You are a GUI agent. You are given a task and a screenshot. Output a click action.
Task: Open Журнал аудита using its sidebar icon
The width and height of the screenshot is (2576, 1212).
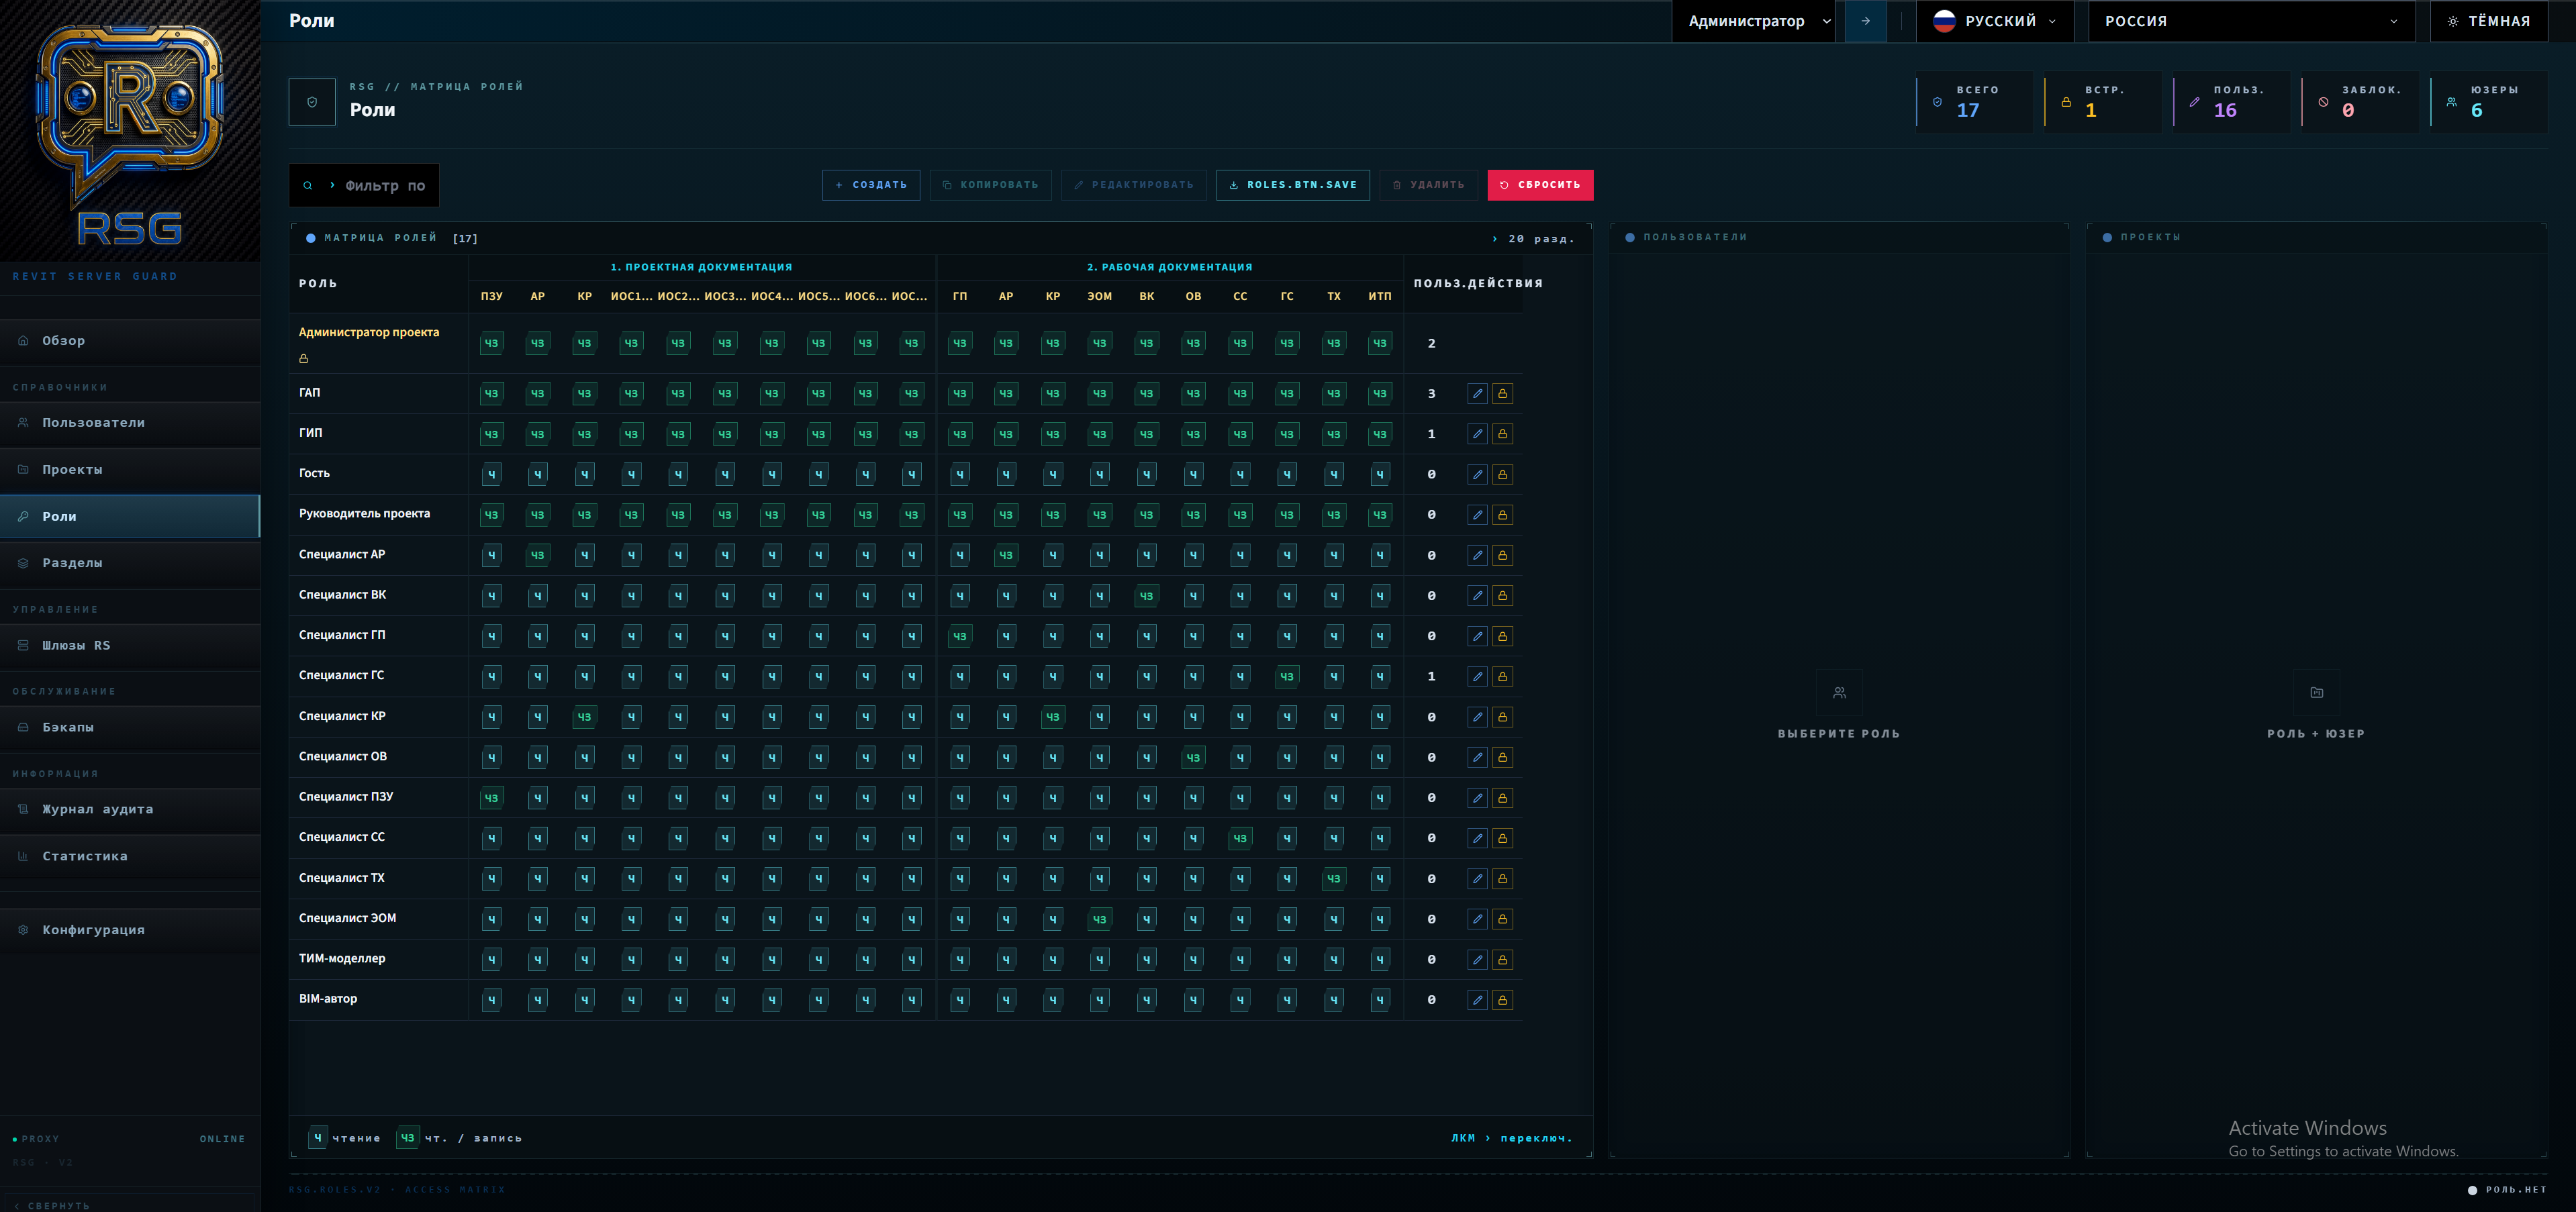tap(23, 809)
